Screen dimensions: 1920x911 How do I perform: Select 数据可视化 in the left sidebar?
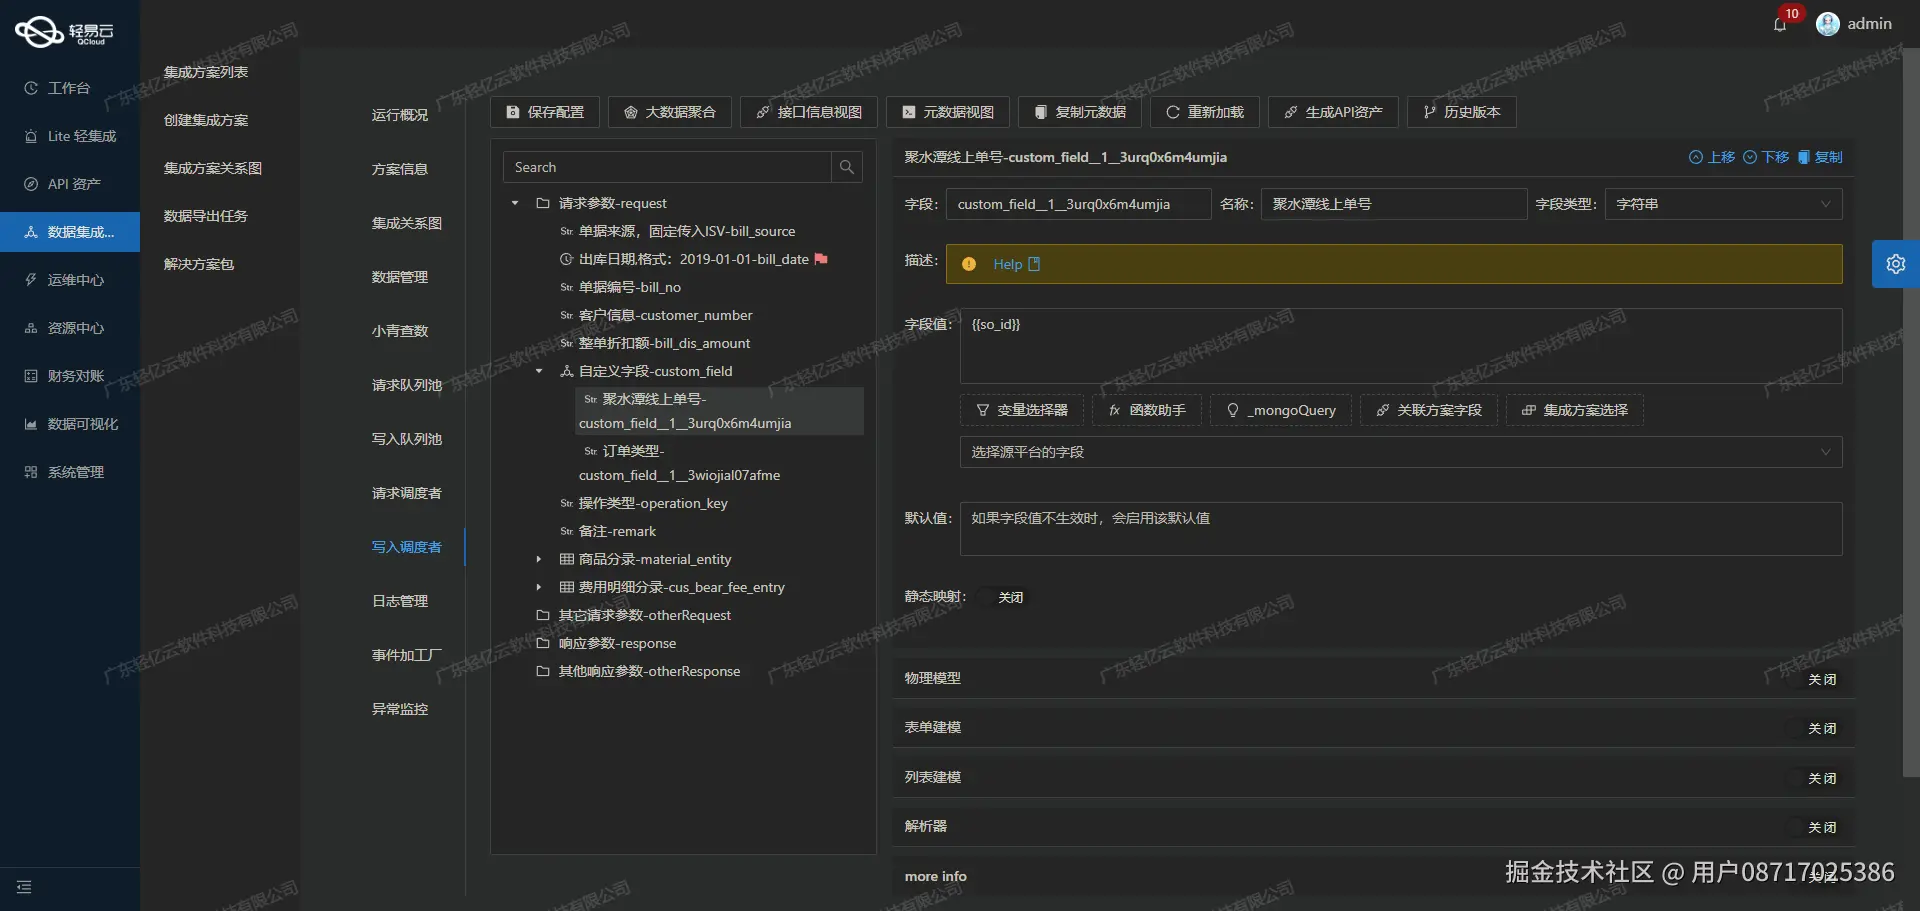click(x=70, y=424)
